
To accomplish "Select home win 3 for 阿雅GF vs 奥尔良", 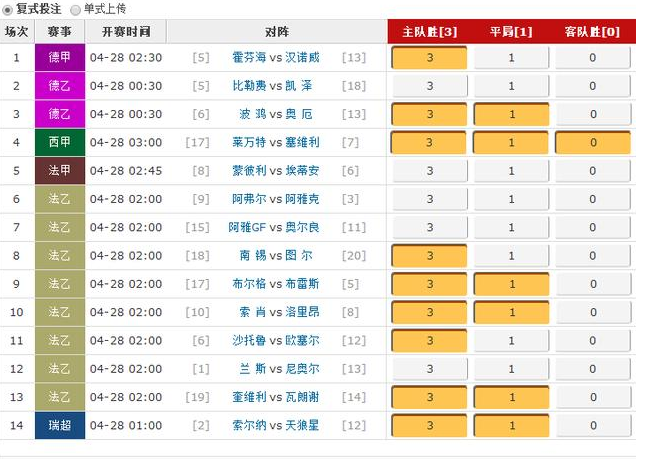I will click(x=429, y=227).
